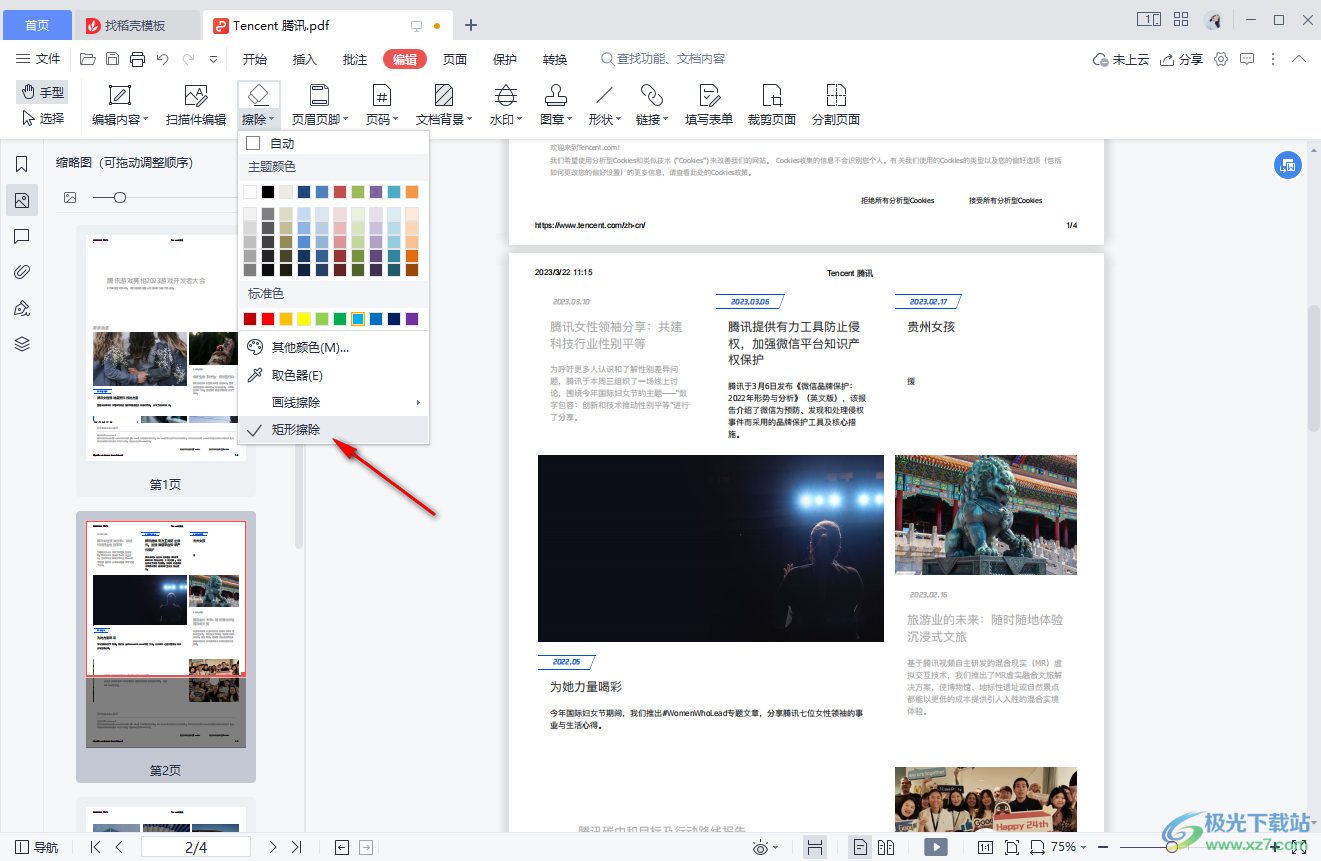Image resolution: width=1321 pixels, height=861 pixels.
Task: Expand the 页眉页脚 dropdown arrow
Action: (346, 121)
